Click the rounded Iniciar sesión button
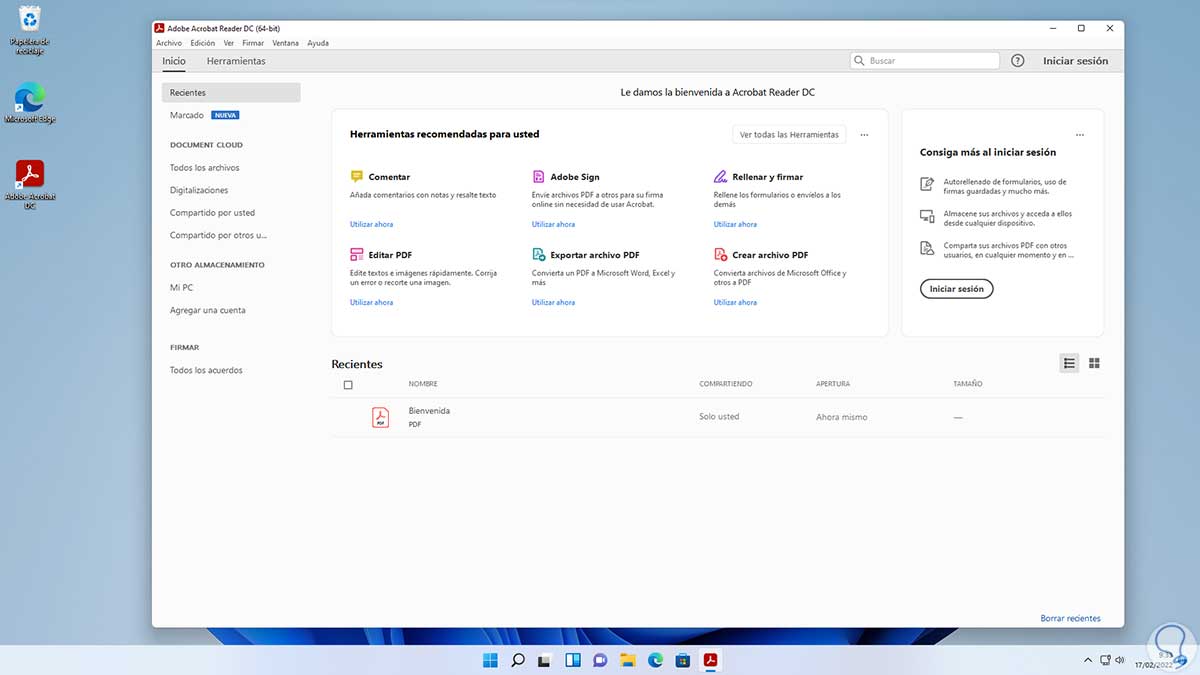Viewport: 1200px width, 675px height. click(x=956, y=289)
